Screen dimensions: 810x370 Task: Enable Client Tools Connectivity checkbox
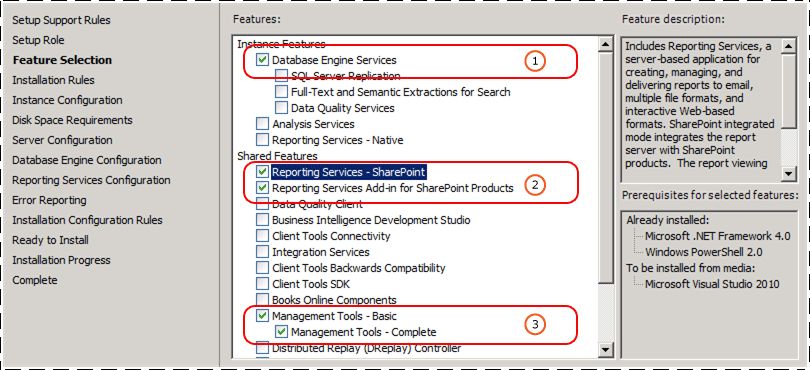coord(262,236)
